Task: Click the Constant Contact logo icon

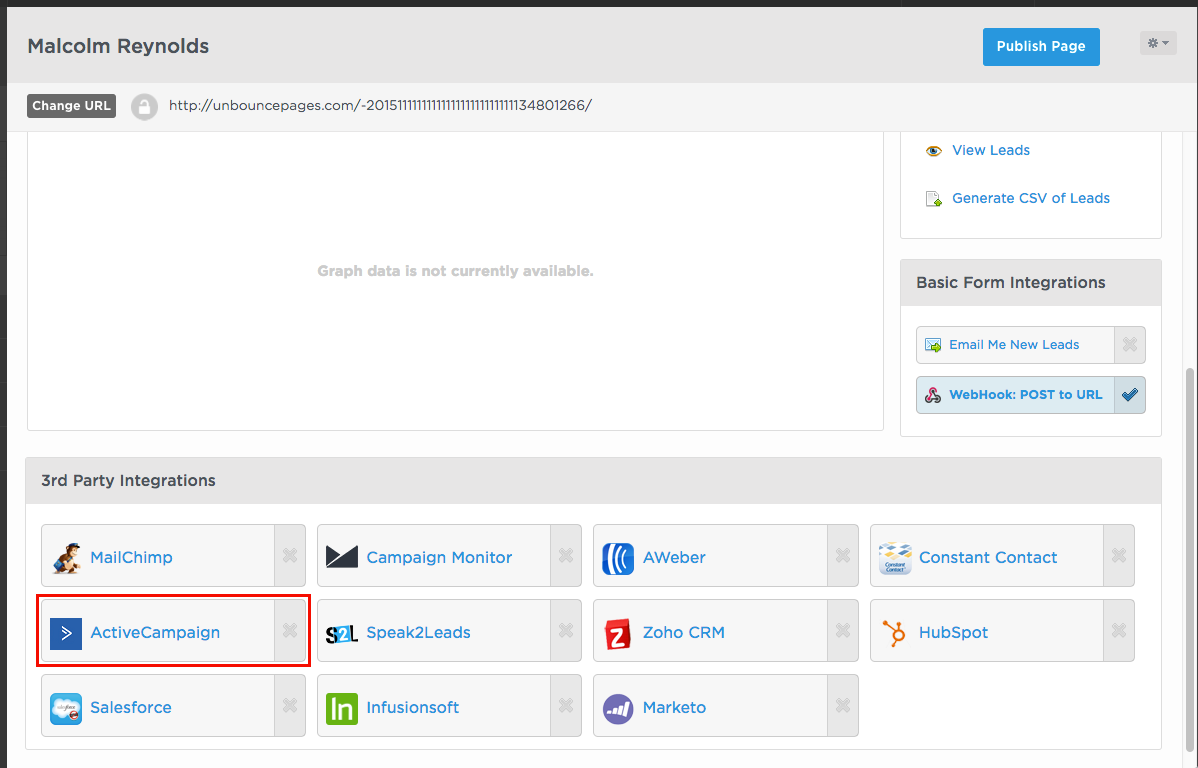Action: coord(895,558)
